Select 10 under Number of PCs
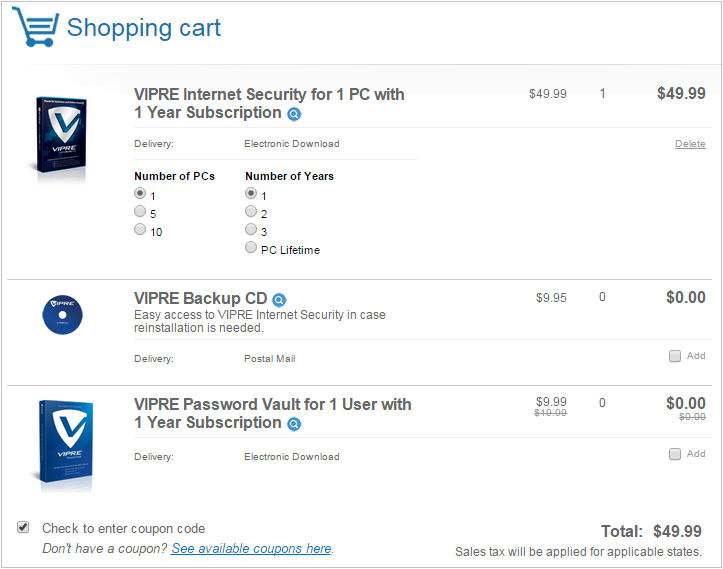This screenshot has width=723, height=569. (x=140, y=229)
